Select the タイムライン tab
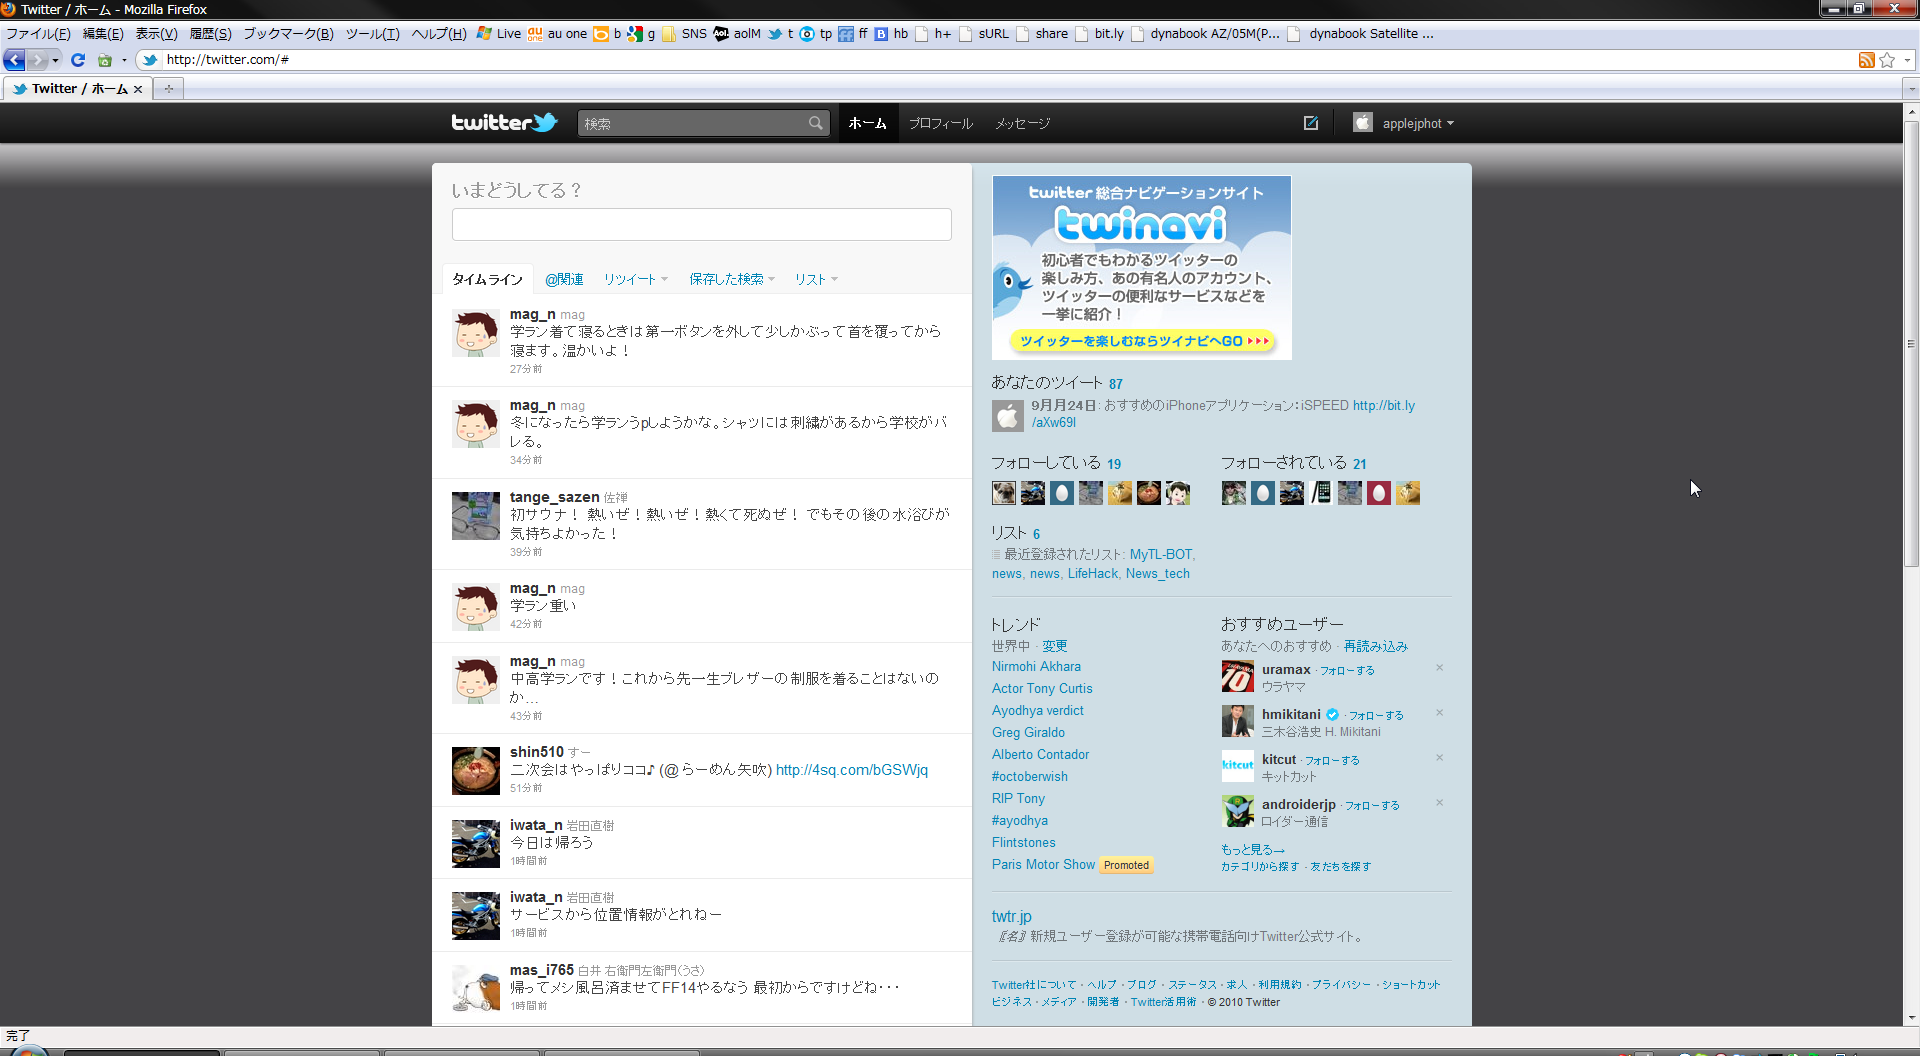 click(x=487, y=279)
